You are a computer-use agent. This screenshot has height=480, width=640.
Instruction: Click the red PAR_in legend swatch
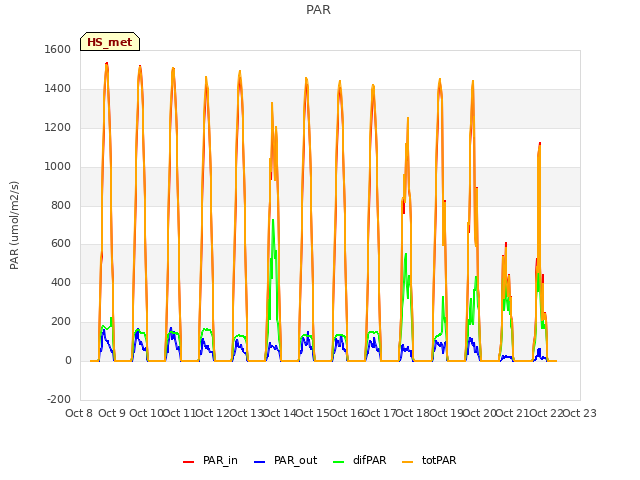pos(189,462)
